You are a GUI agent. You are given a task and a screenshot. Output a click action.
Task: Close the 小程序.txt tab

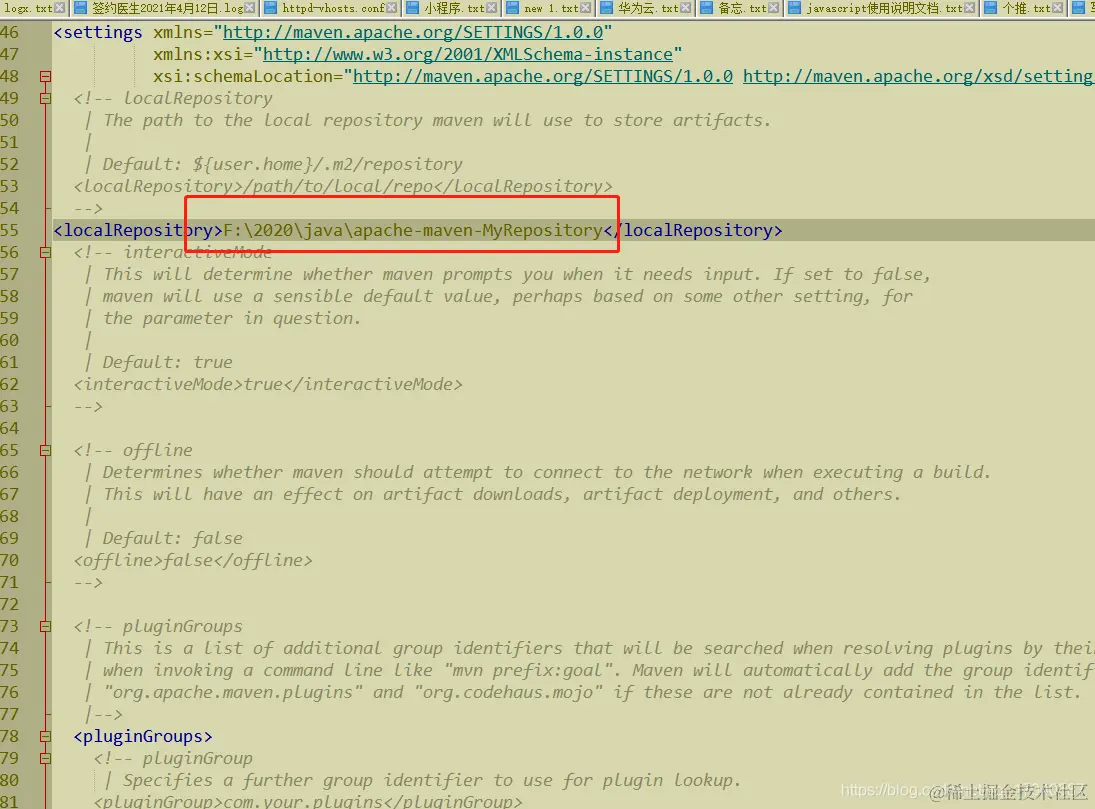tap(492, 8)
